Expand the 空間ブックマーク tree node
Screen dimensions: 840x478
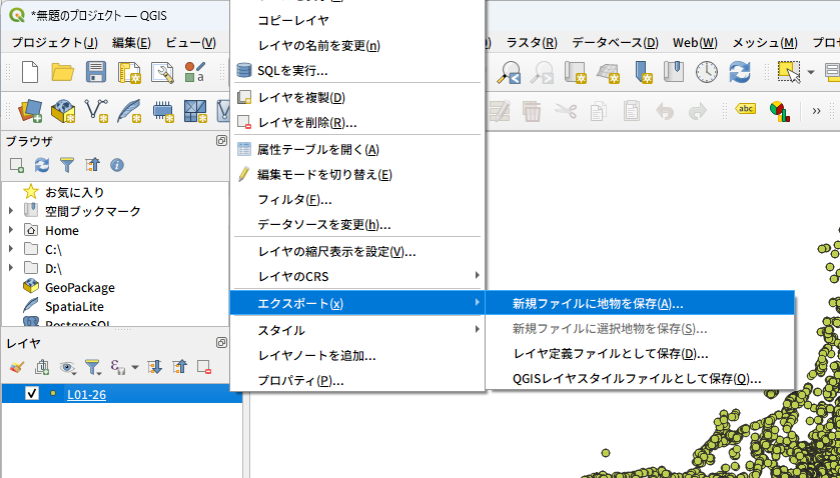(x=11, y=211)
